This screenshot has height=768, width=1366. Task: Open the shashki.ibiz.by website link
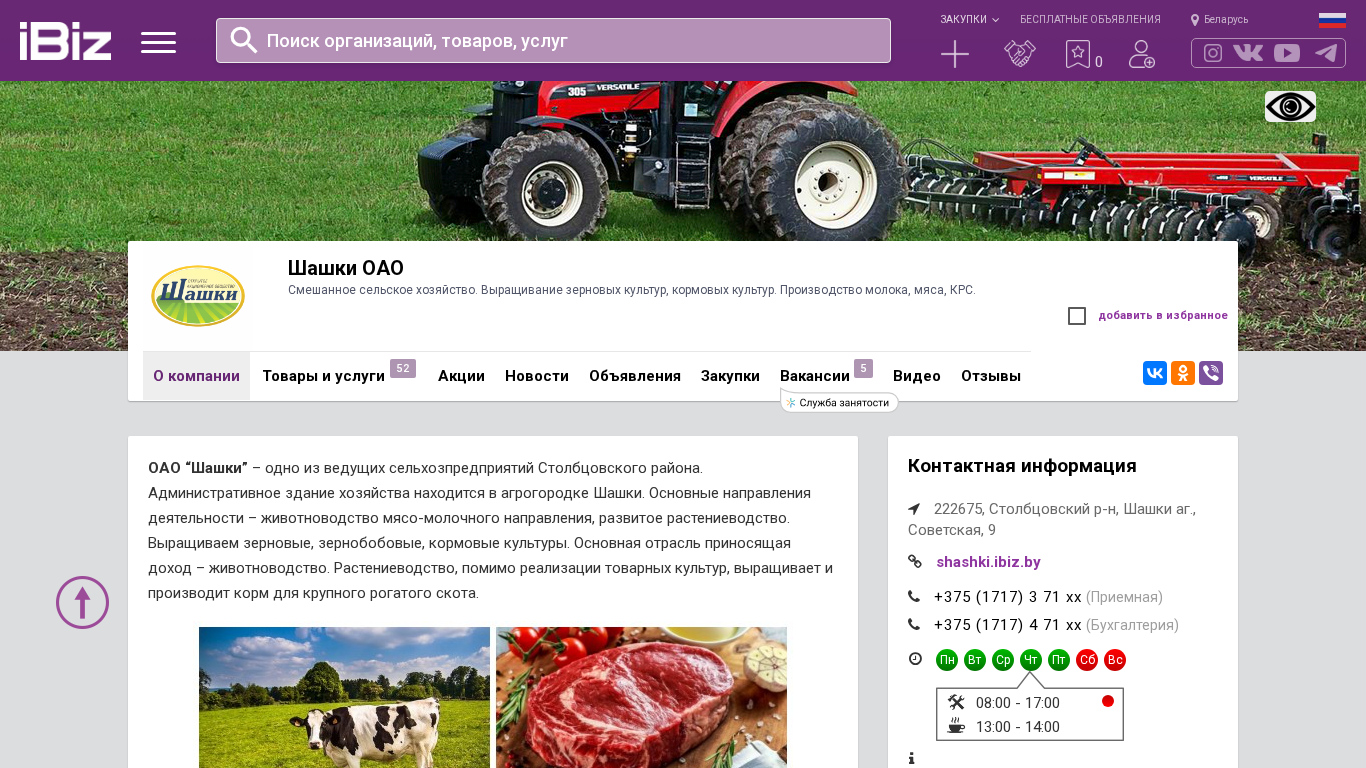(988, 562)
